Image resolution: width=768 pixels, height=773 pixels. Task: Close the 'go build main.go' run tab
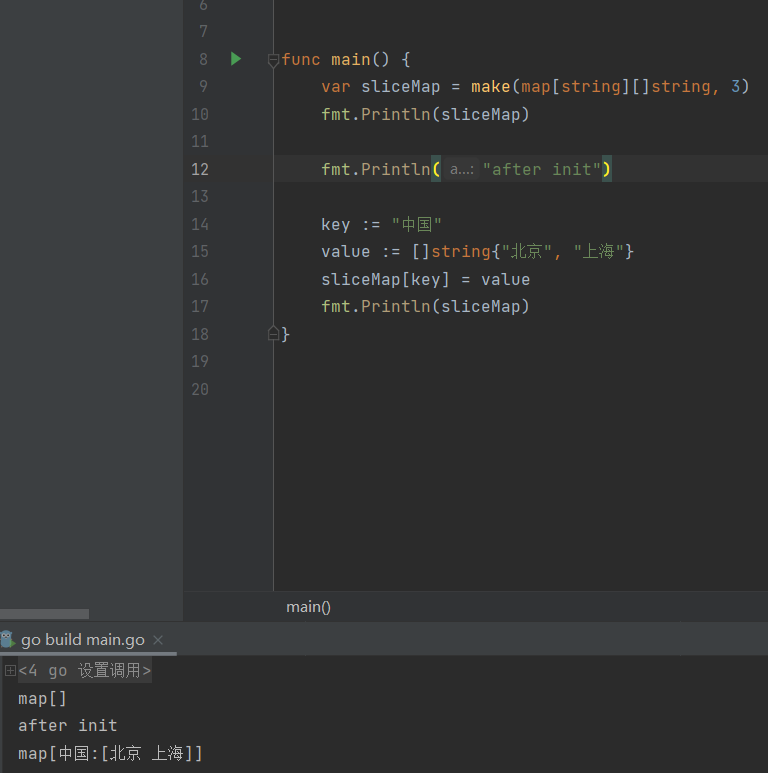pyautogui.click(x=158, y=640)
